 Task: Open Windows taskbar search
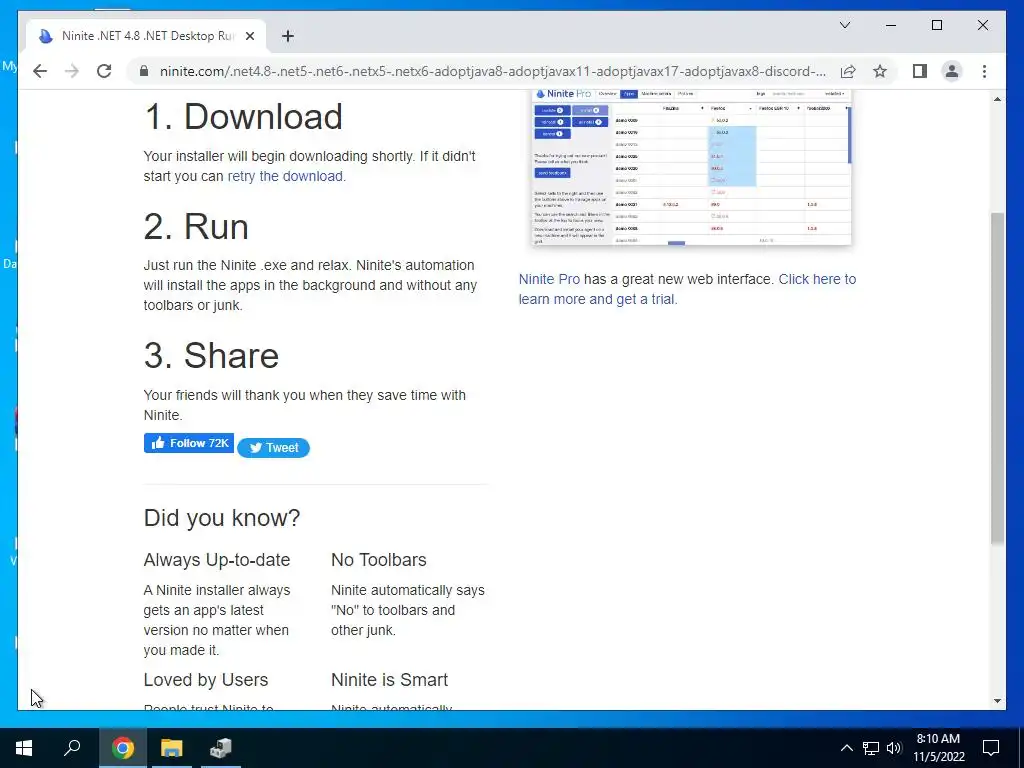pos(72,748)
